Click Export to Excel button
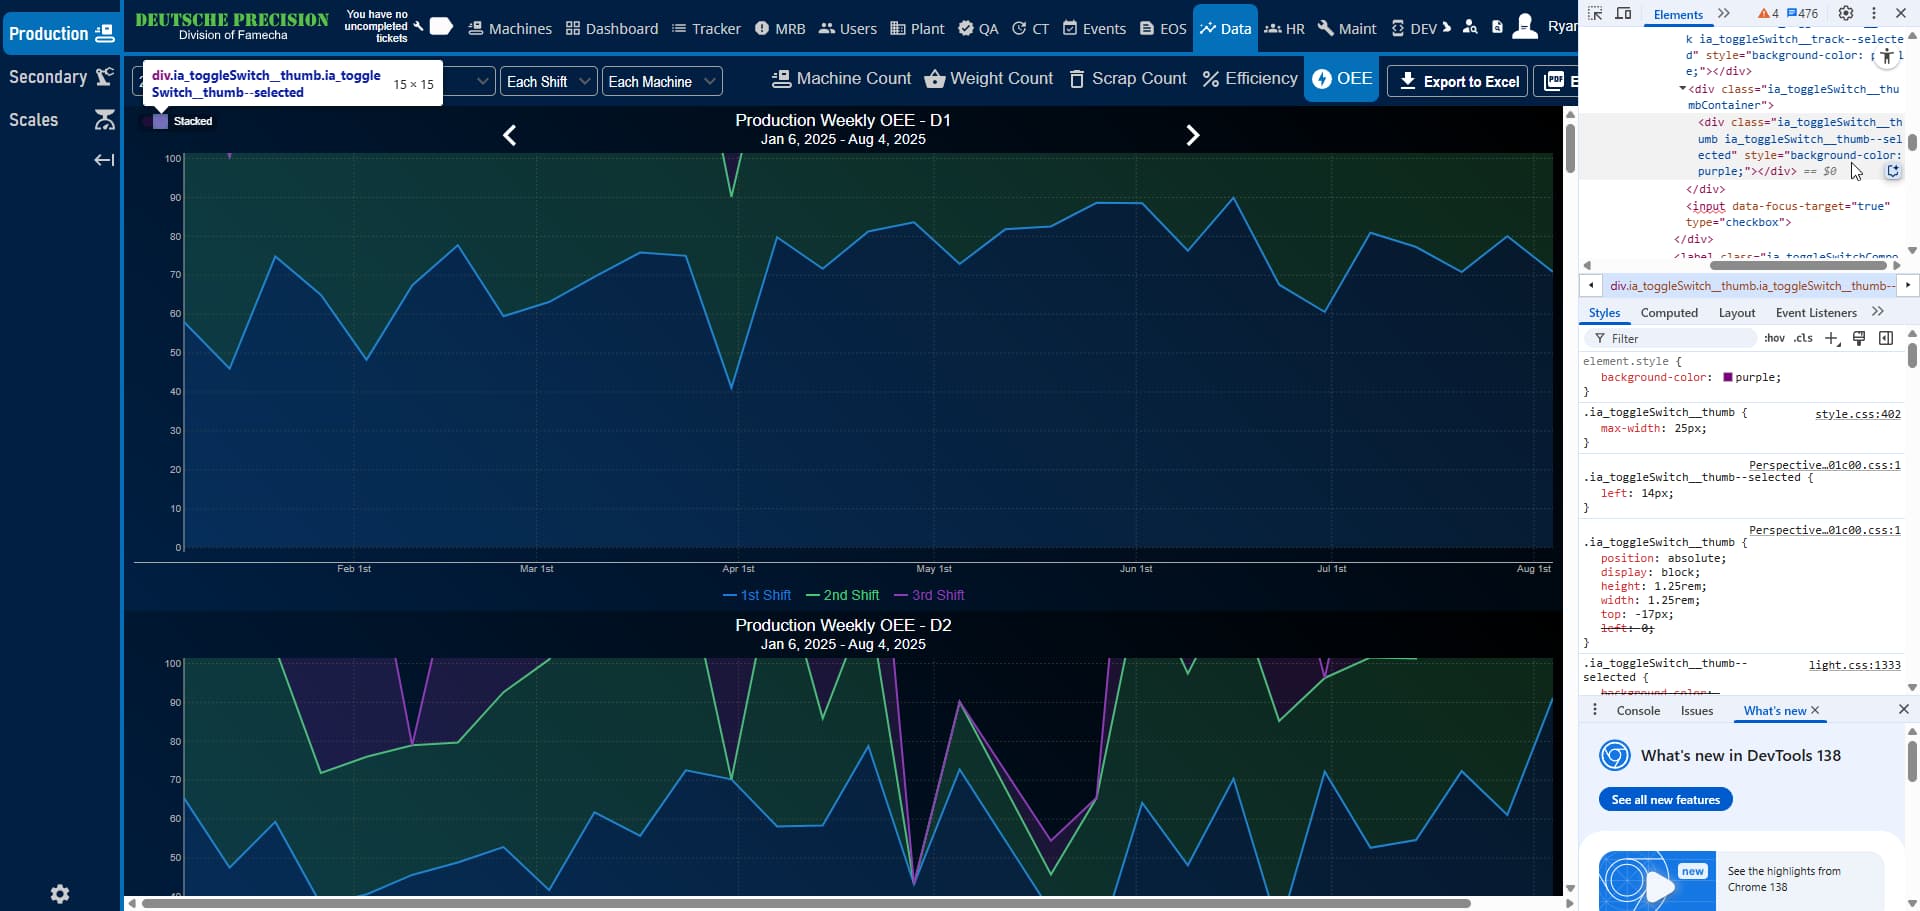This screenshot has width=1920, height=911. (x=1458, y=81)
